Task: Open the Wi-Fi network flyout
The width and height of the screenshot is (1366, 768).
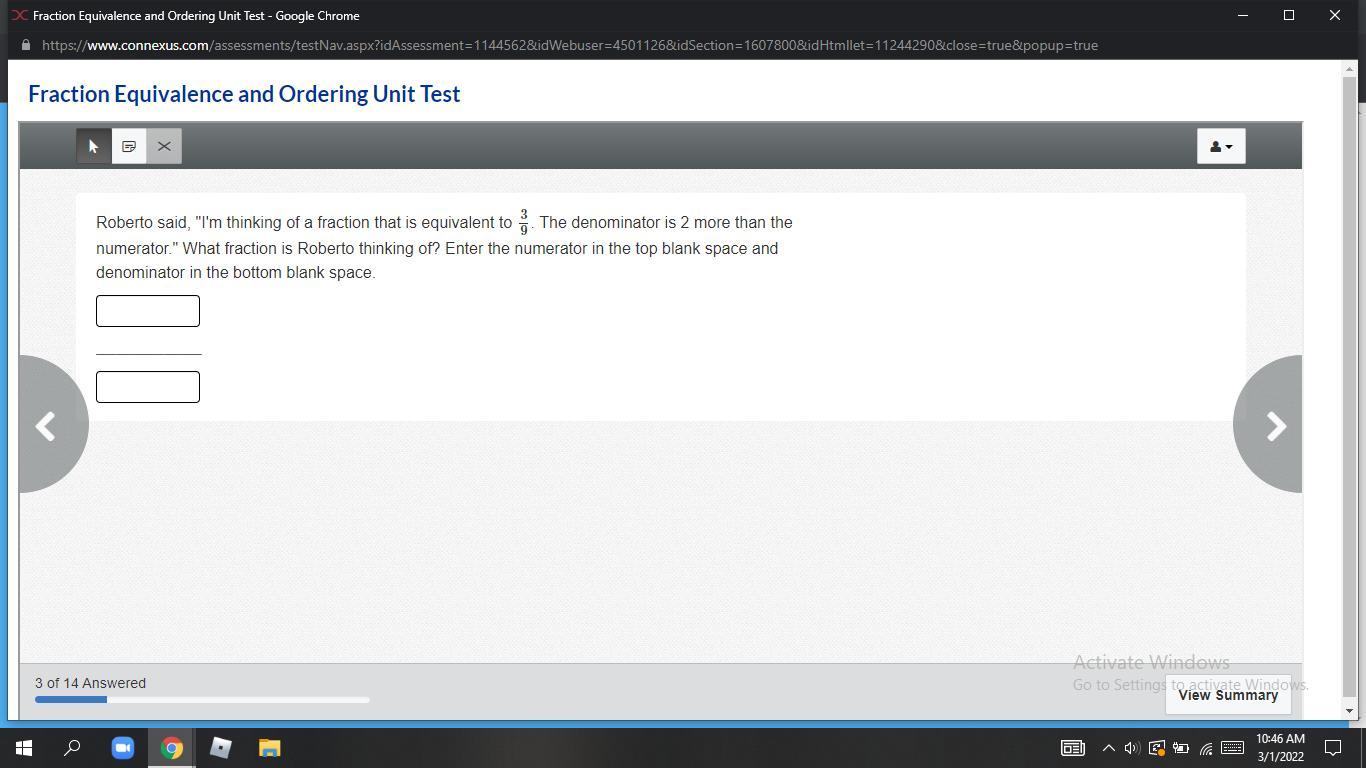Action: pyautogui.click(x=1206, y=748)
